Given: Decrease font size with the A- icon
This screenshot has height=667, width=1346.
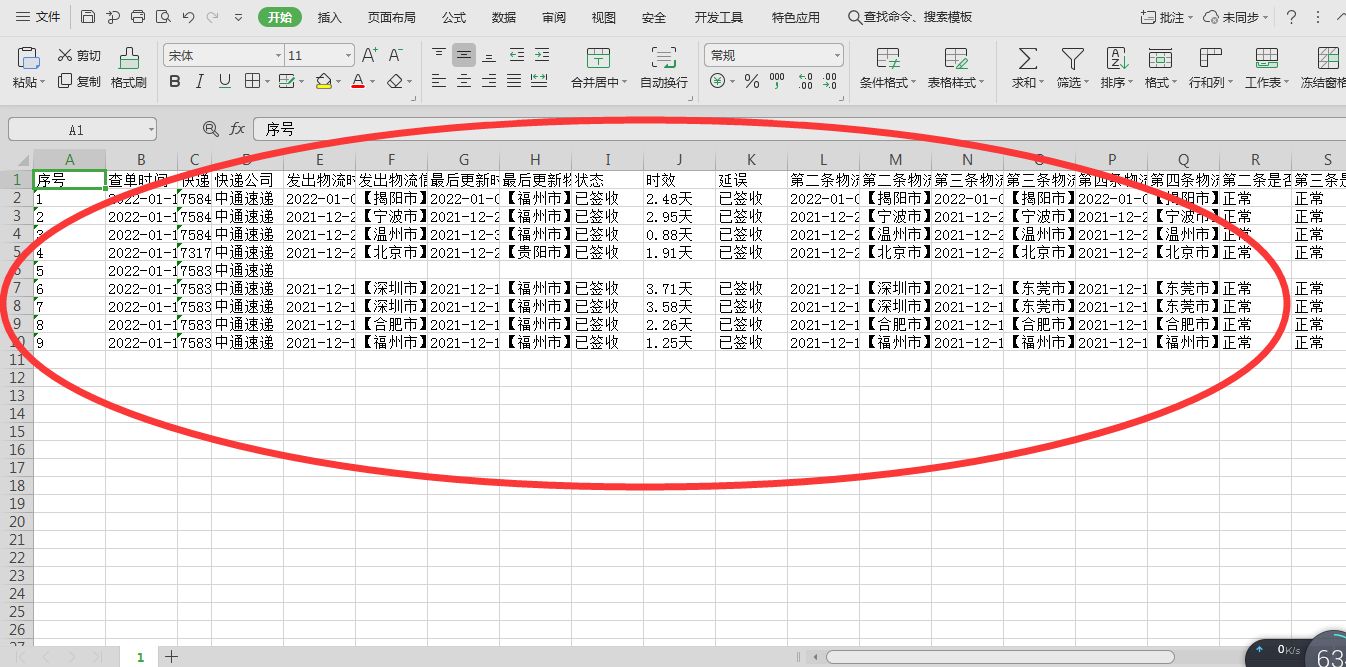Looking at the screenshot, I should 395,55.
